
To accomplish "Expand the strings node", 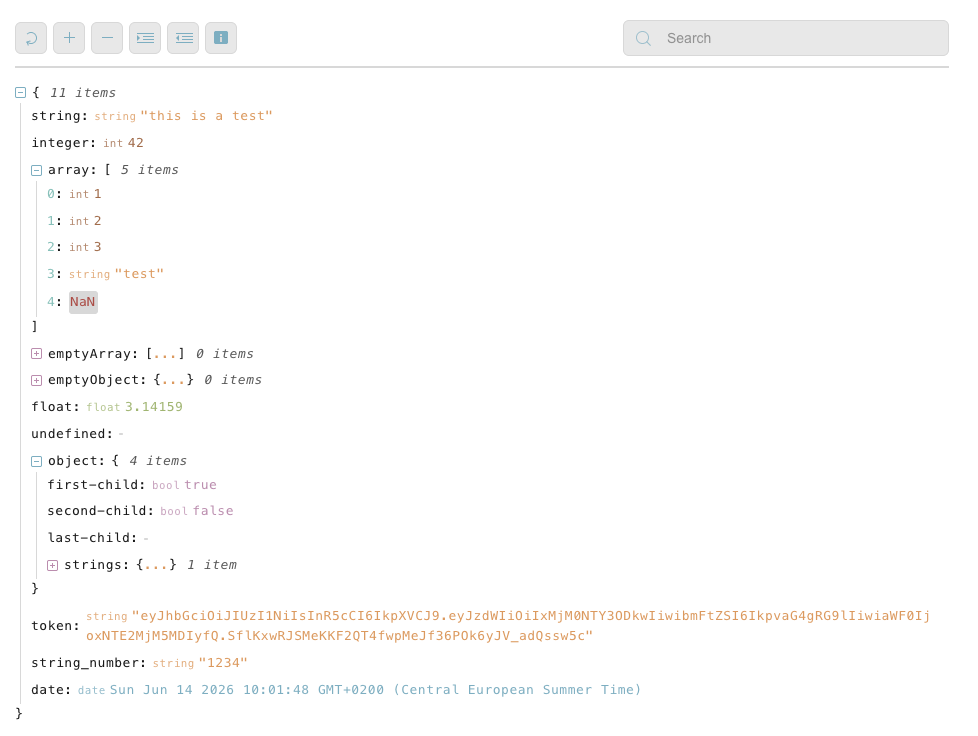I will (53, 566).
